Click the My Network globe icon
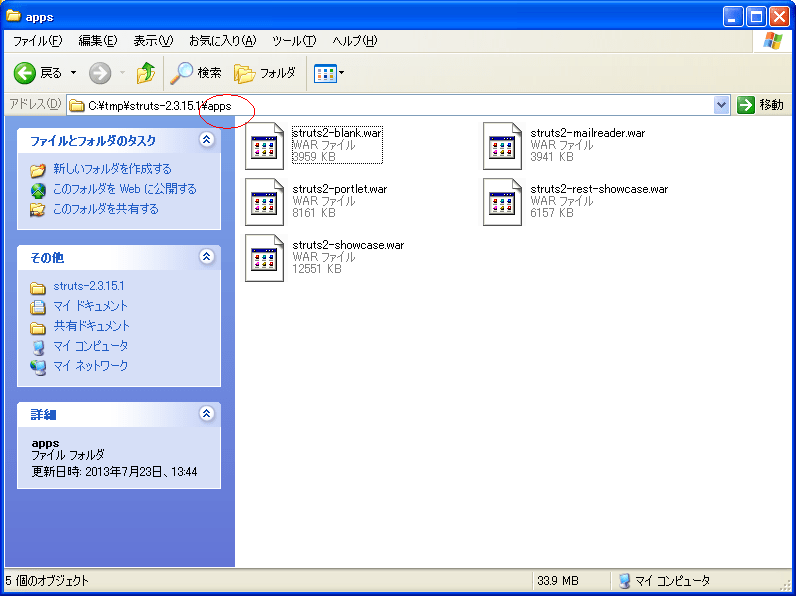Screen dimensions: 796x596 pos(38,367)
